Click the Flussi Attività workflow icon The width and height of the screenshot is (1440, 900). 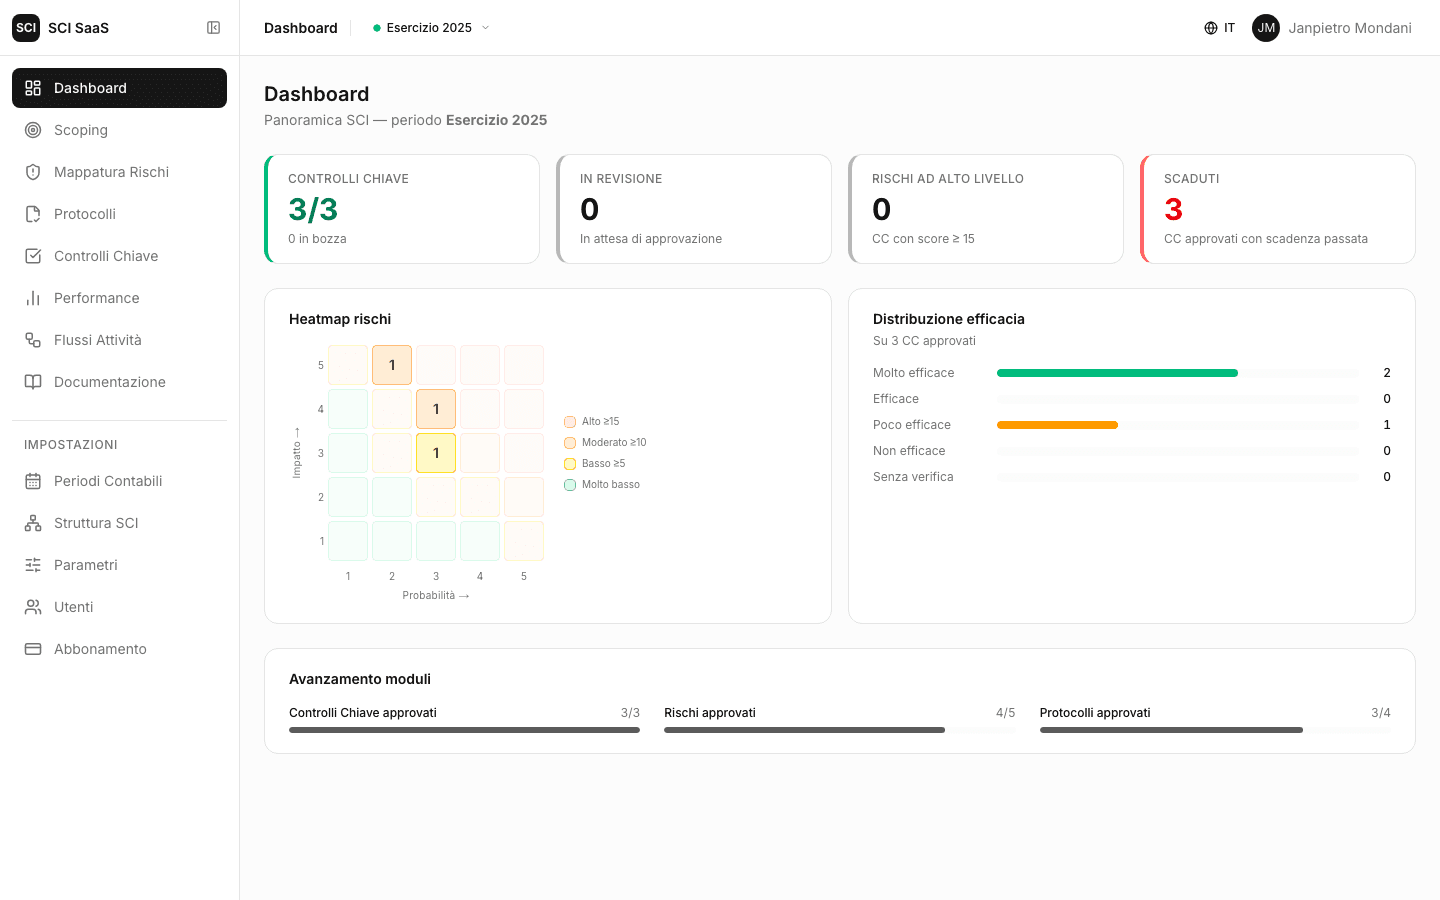click(33, 340)
